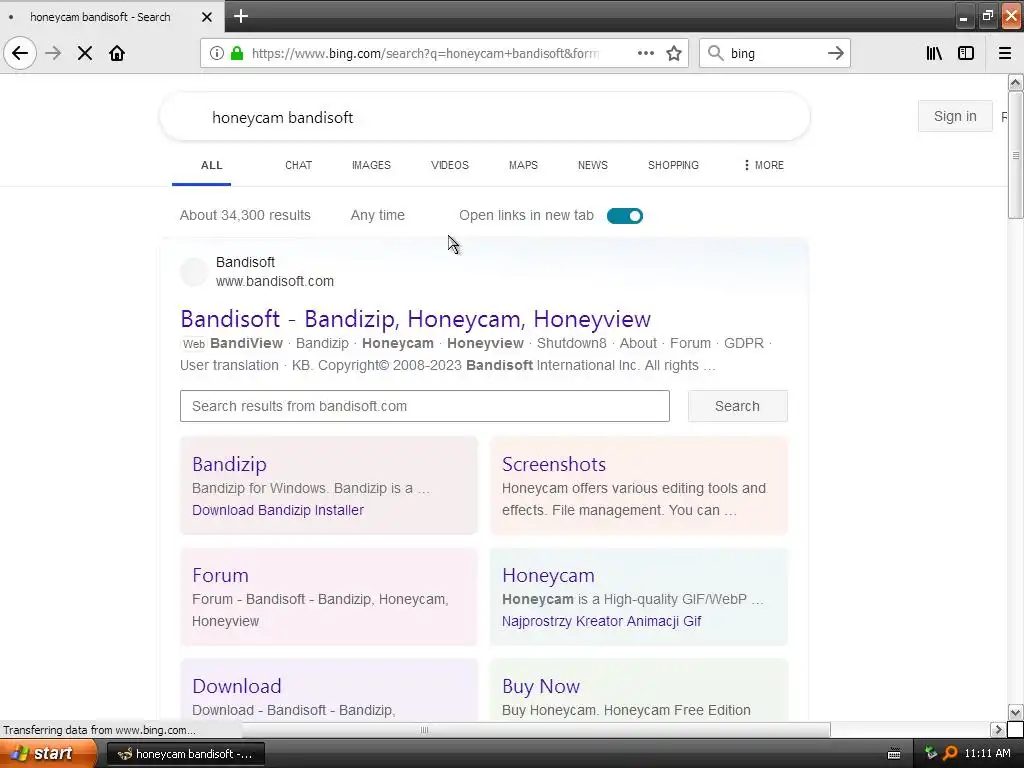1024x768 pixels.
Task: Open the Honeycam sitelink
Action: click(x=548, y=575)
